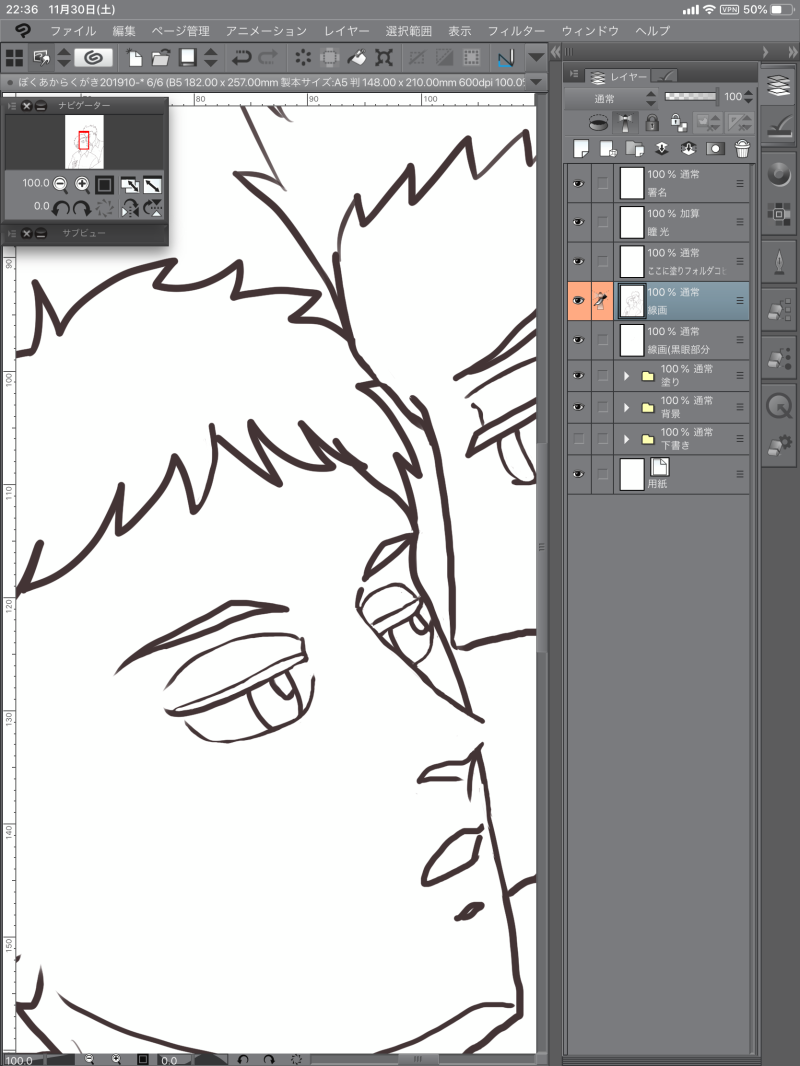Open pen sub tool palette in right dock
The height and width of the screenshot is (1066, 800).
point(779,262)
